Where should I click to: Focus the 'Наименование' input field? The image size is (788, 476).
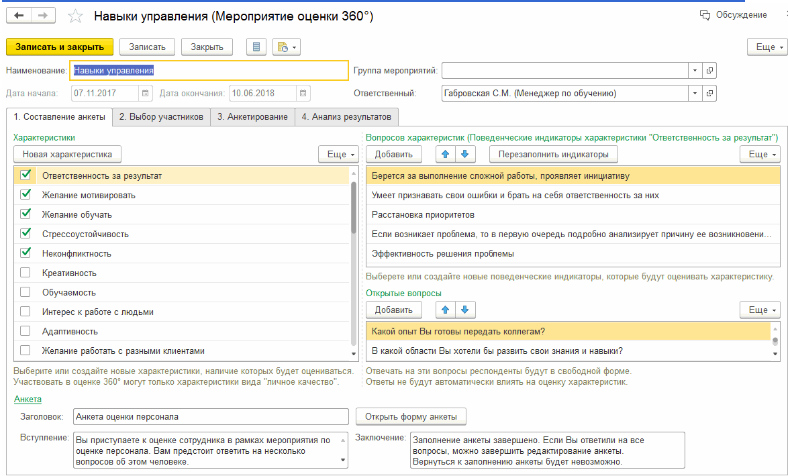209,70
